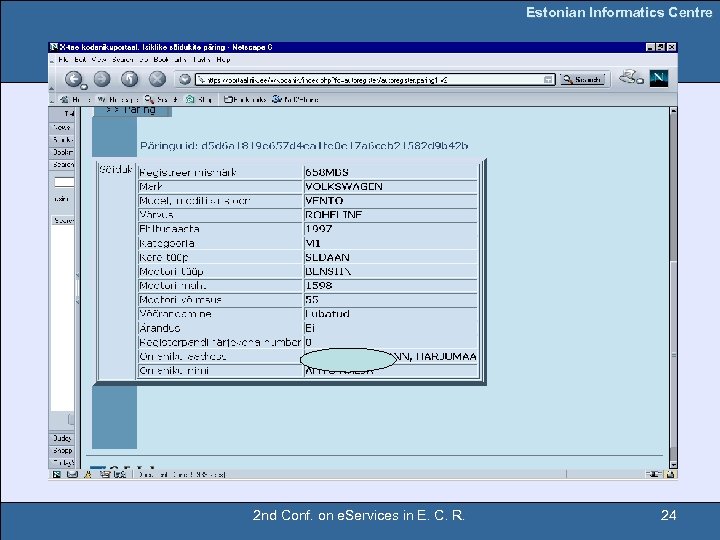Select the Stocks tab in sidebar

(62, 140)
